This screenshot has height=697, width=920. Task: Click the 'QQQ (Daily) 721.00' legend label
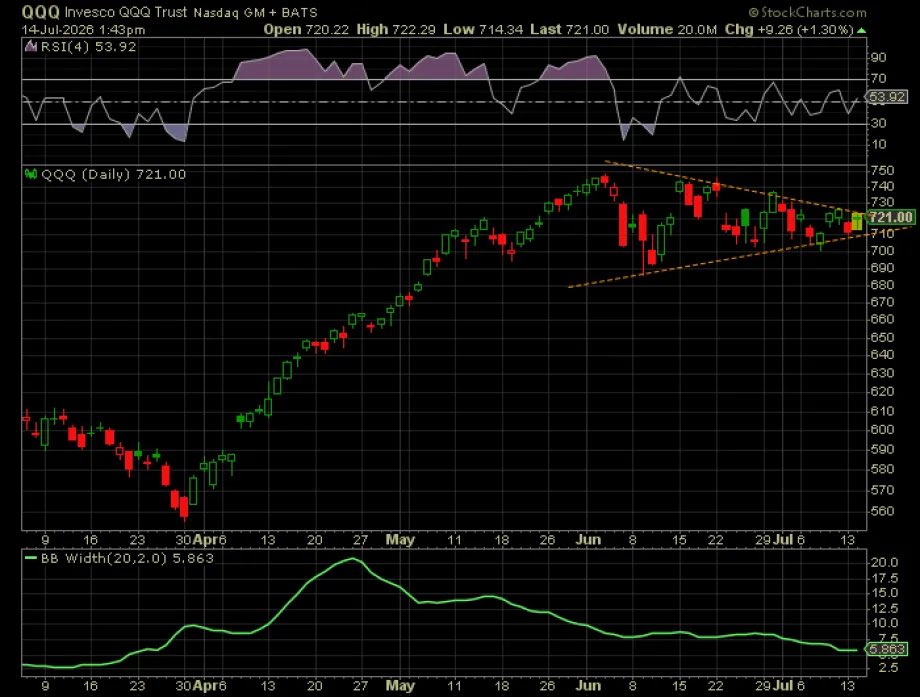[x=113, y=174]
